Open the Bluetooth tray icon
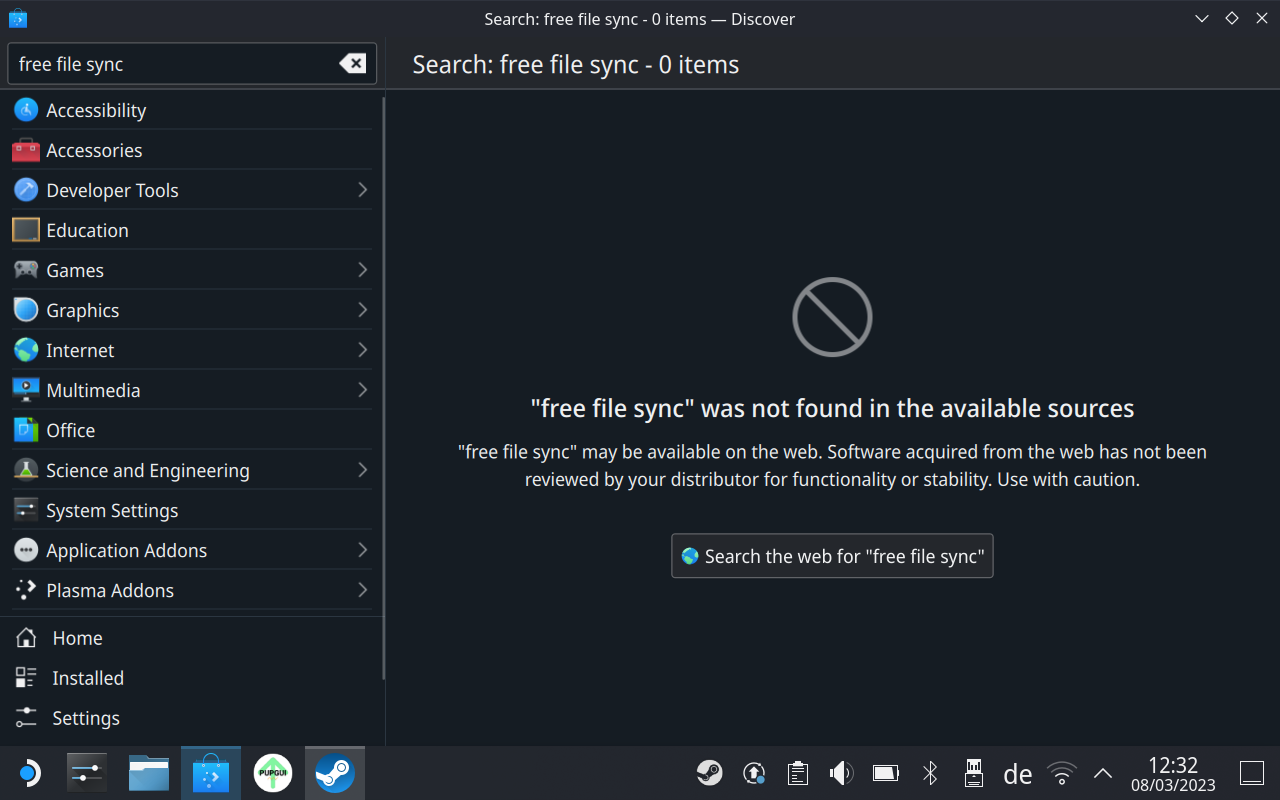The height and width of the screenshot is (800, 1280). [930, 773]
